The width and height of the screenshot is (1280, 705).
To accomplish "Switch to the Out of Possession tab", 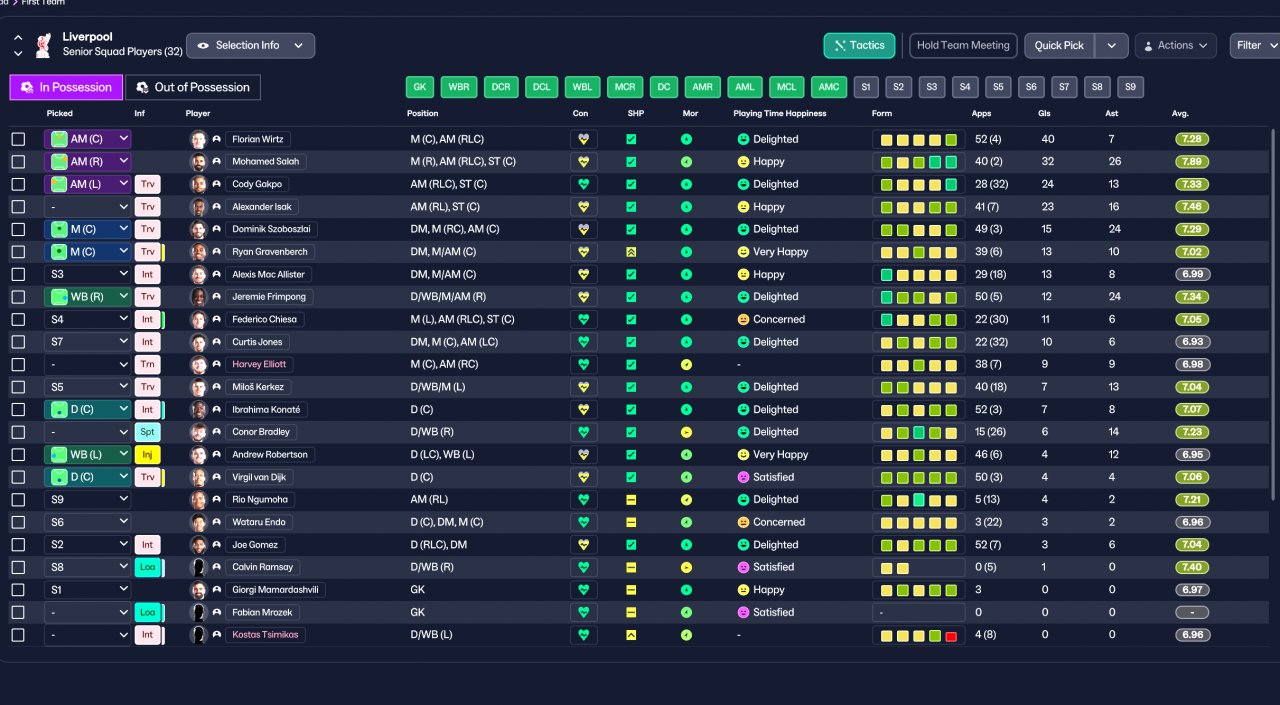I will pyautogui.click(x=193, y=87).
